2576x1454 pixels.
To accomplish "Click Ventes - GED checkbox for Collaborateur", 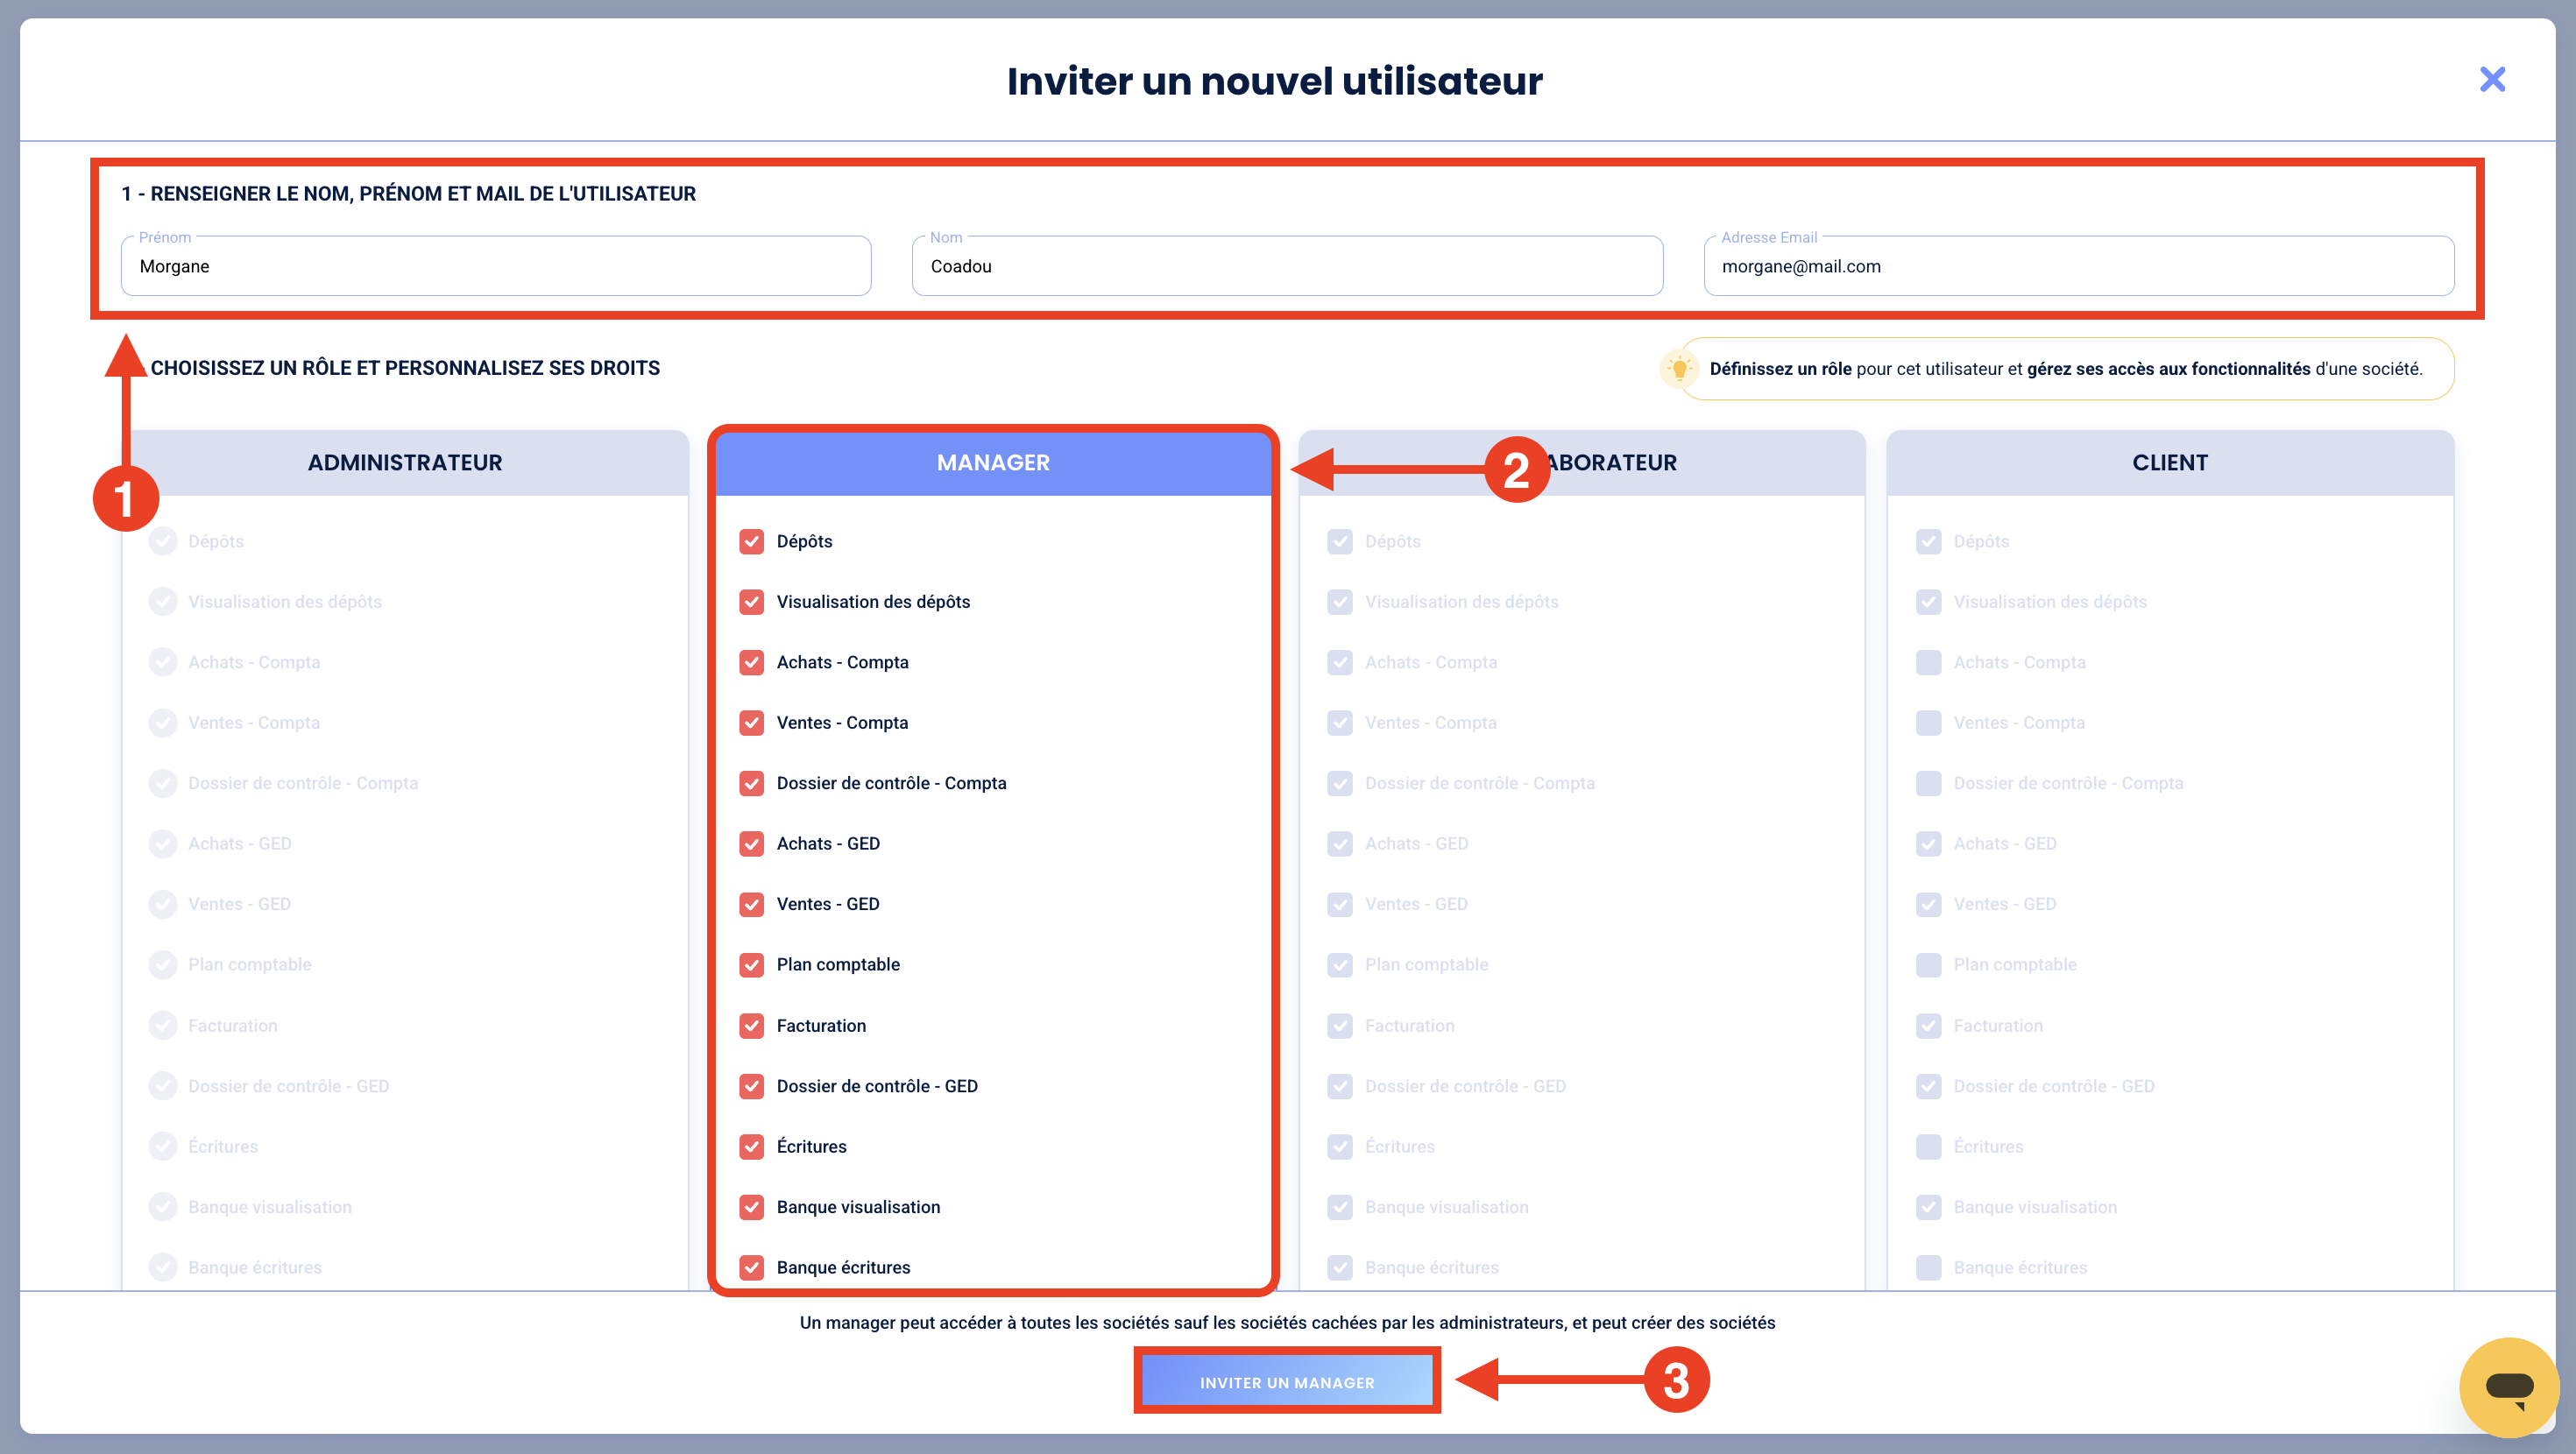I will (x=1340, y=904).
